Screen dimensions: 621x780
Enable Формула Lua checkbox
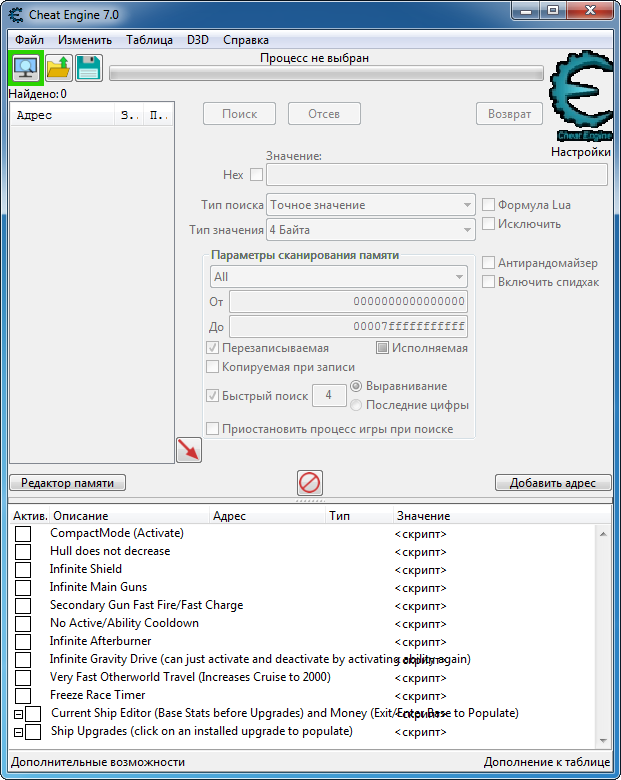coord(489,204)
